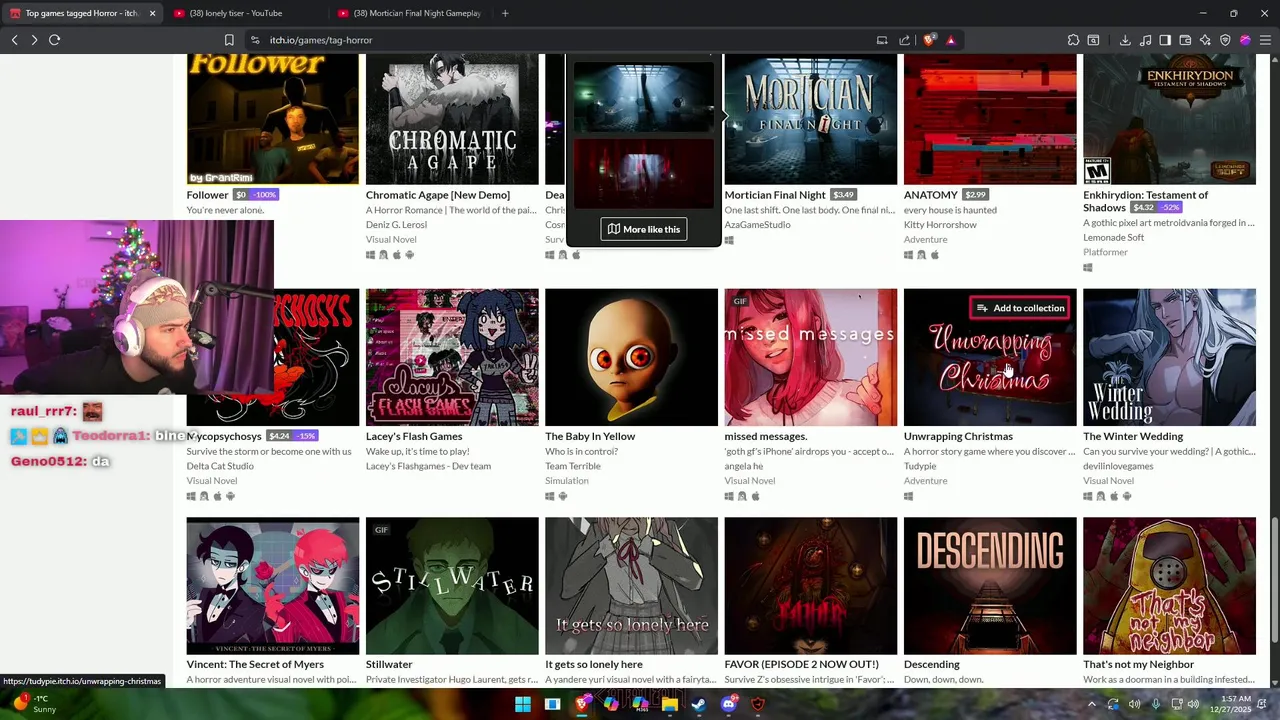Open That's not my Neighbor link
Image resolution: width=1280 pixels, height=720 pixels.
point(1138,664)
